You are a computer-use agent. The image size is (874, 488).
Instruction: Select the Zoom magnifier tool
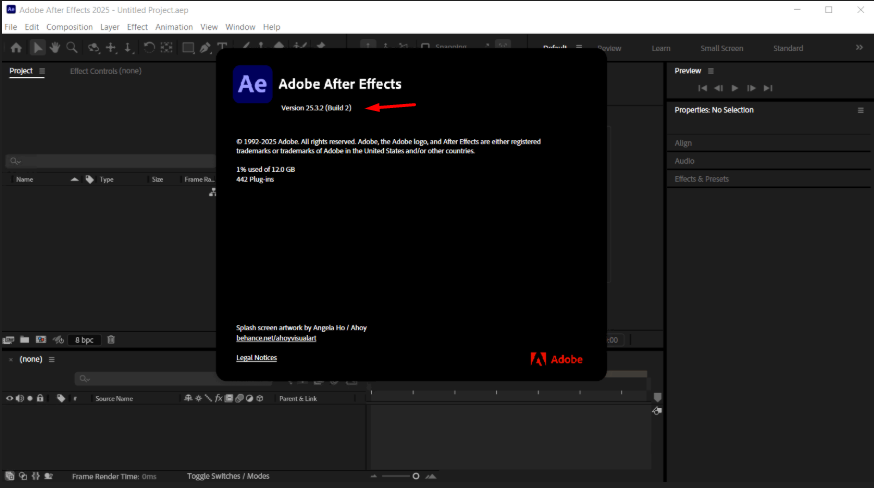(x=72, y=48)
